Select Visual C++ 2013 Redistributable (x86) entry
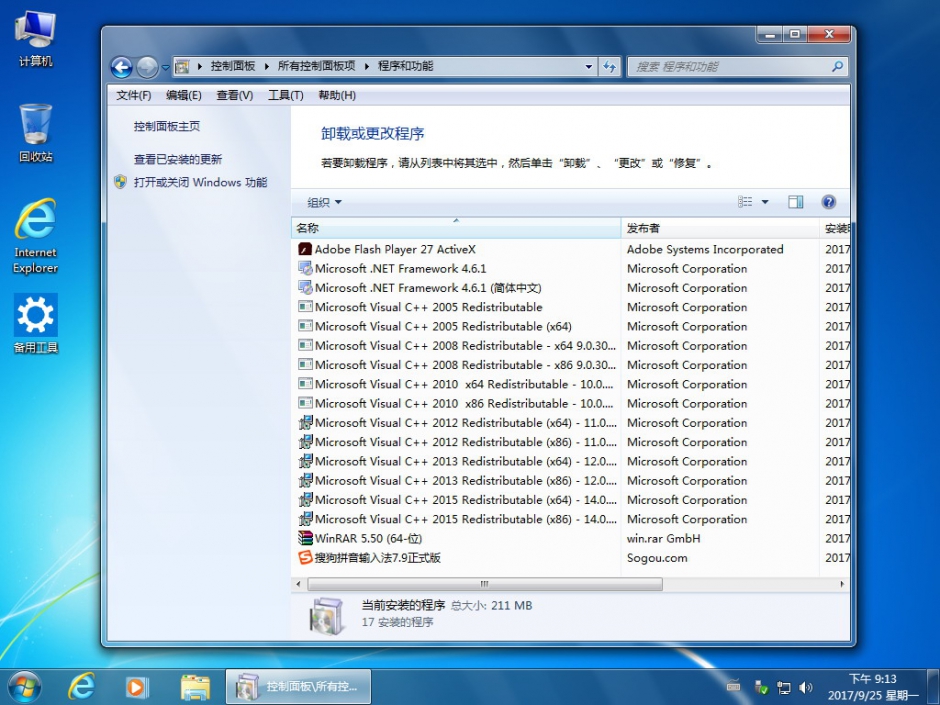 tap(457, 481)
